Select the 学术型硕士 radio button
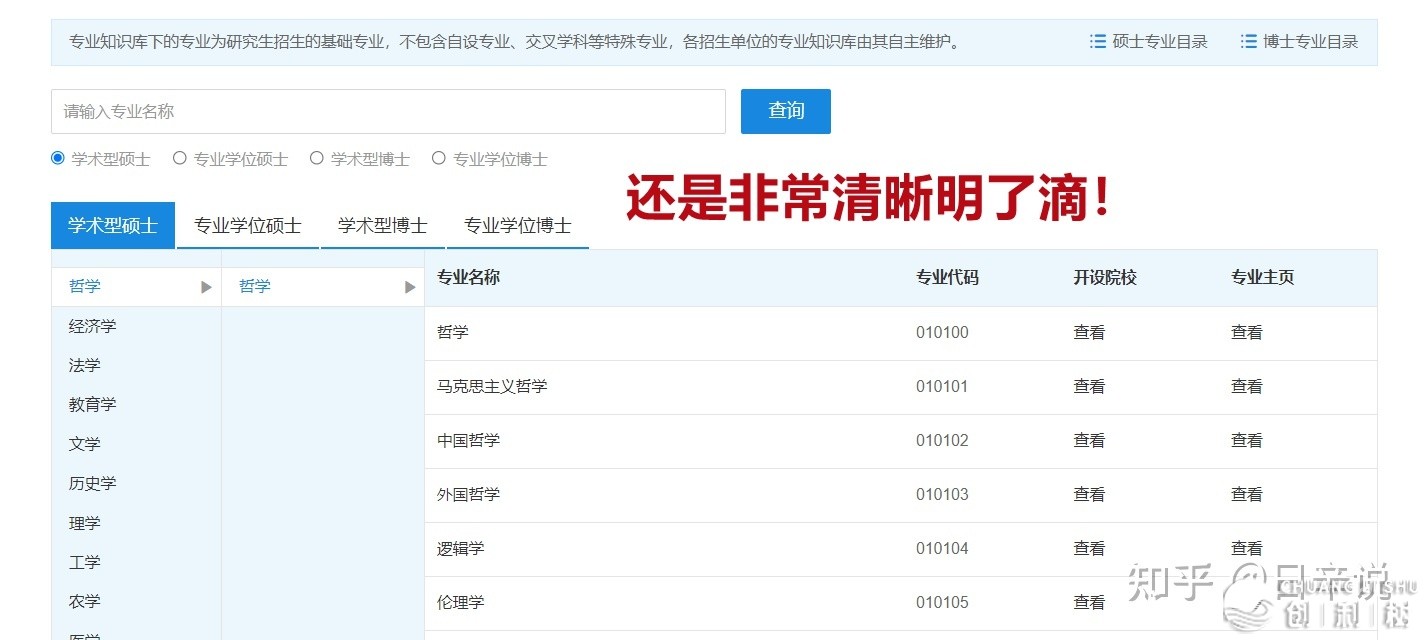The width and height of the screenshot is (1428, 640). [x=58, y=158]
